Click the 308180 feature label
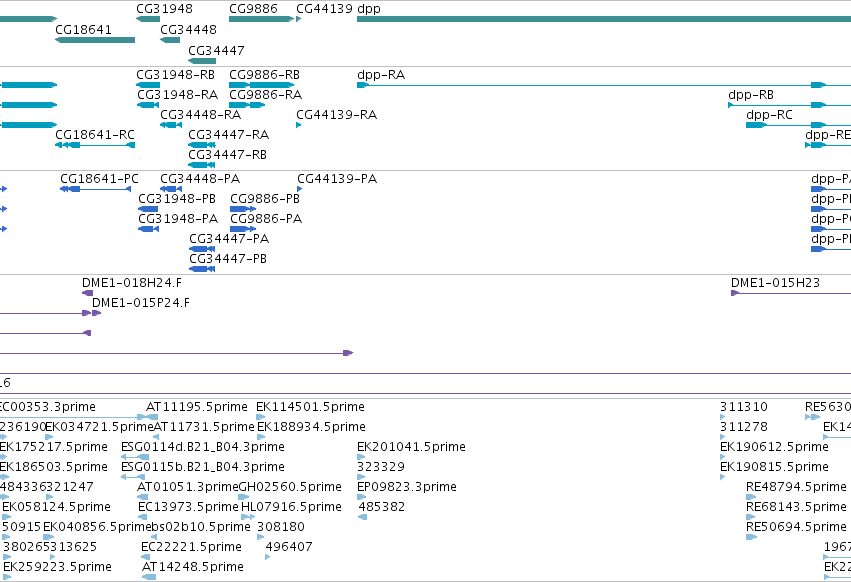This screenshot has width=851, height=582. click(x=281, y=527)
